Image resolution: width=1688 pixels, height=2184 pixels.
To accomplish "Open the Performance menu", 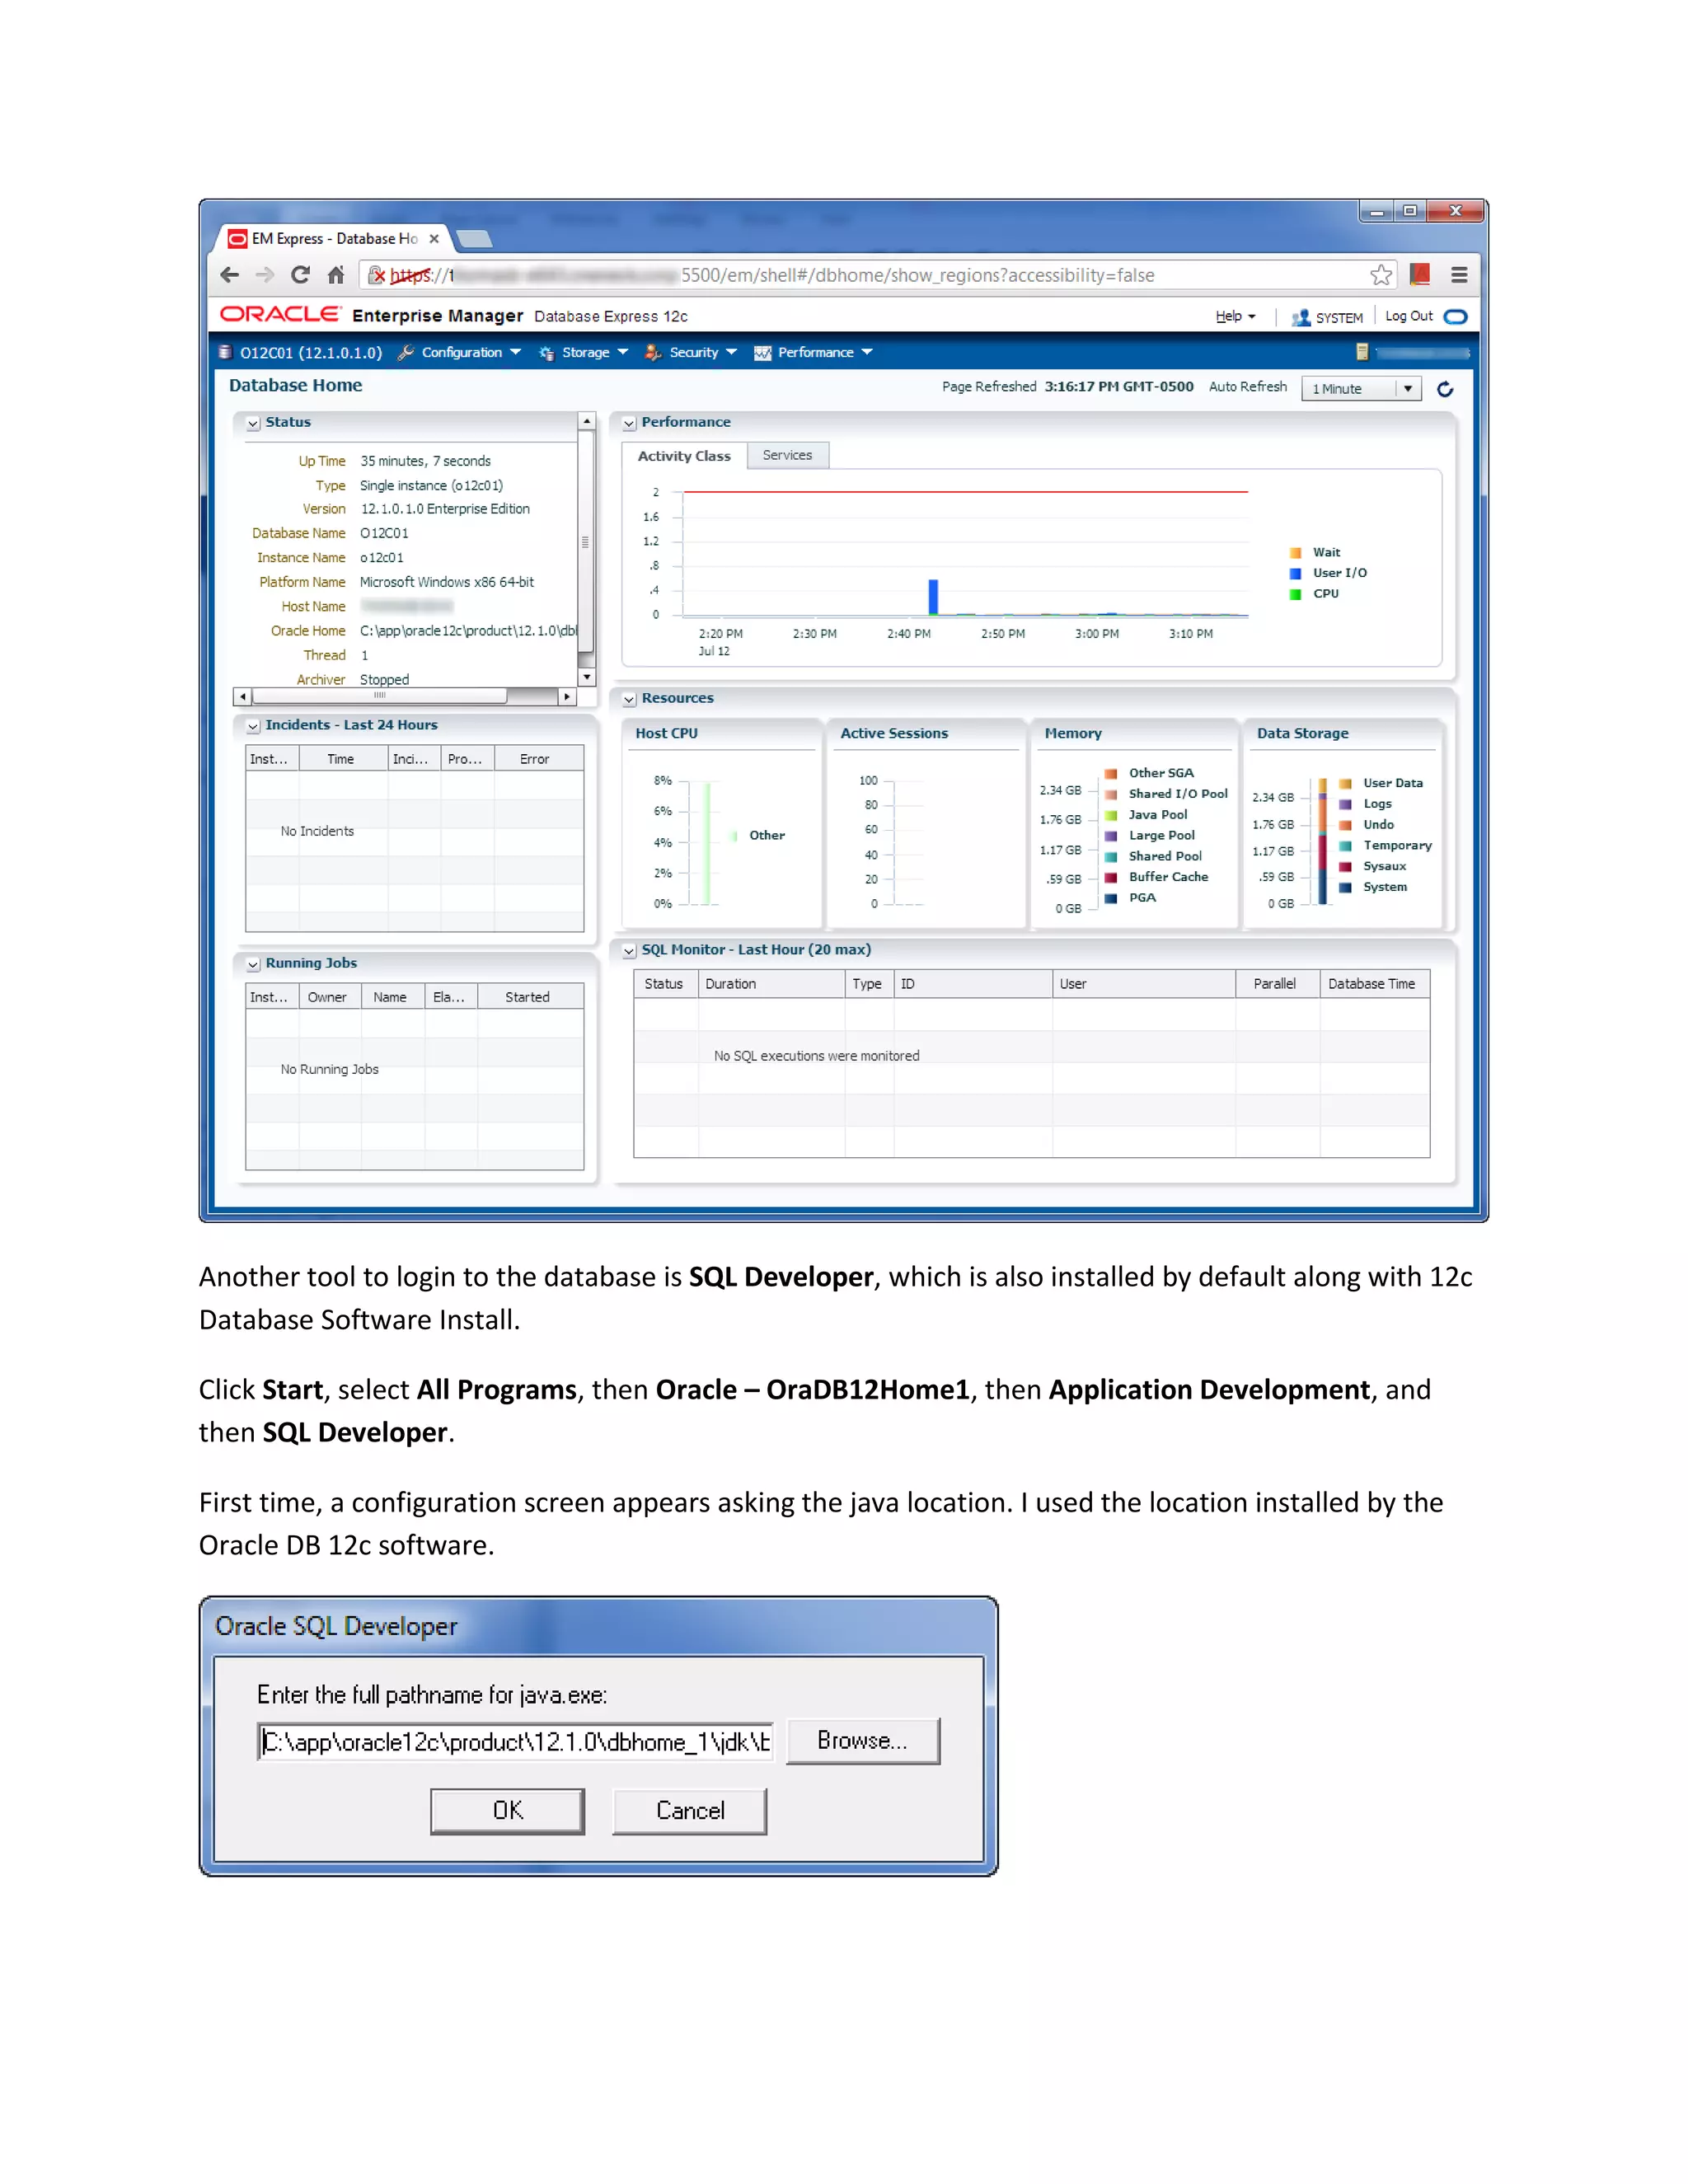I will 825,352.
